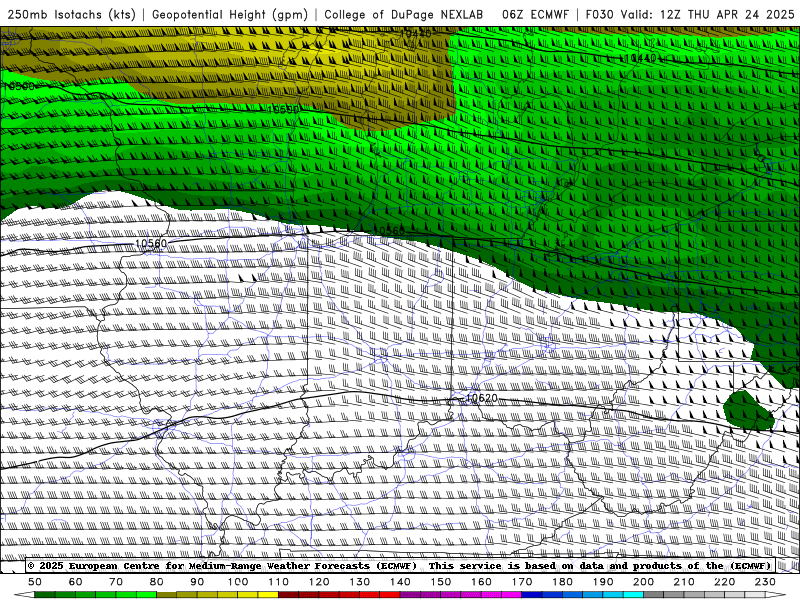The image size is (800, 600).
Task: Click the 'Geopotential Height (gpm)' title text
Action: pyautogui.click(x=230, y=14)
